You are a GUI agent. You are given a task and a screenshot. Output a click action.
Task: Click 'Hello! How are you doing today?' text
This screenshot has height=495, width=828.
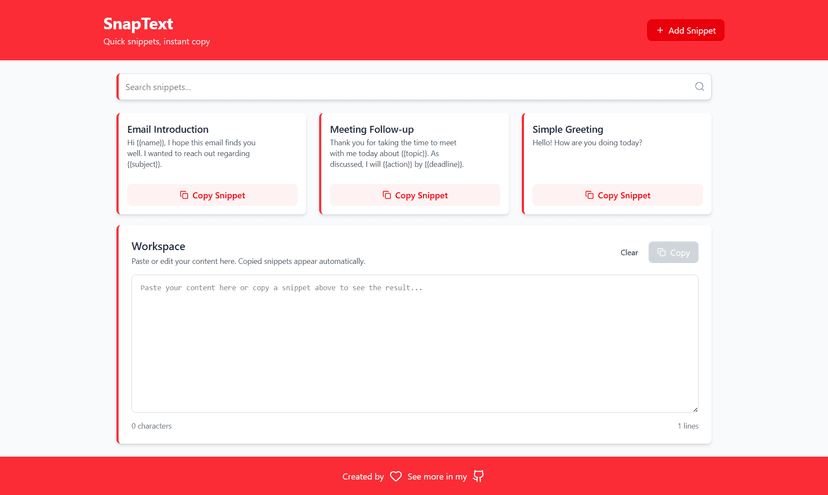pos(587,143)
